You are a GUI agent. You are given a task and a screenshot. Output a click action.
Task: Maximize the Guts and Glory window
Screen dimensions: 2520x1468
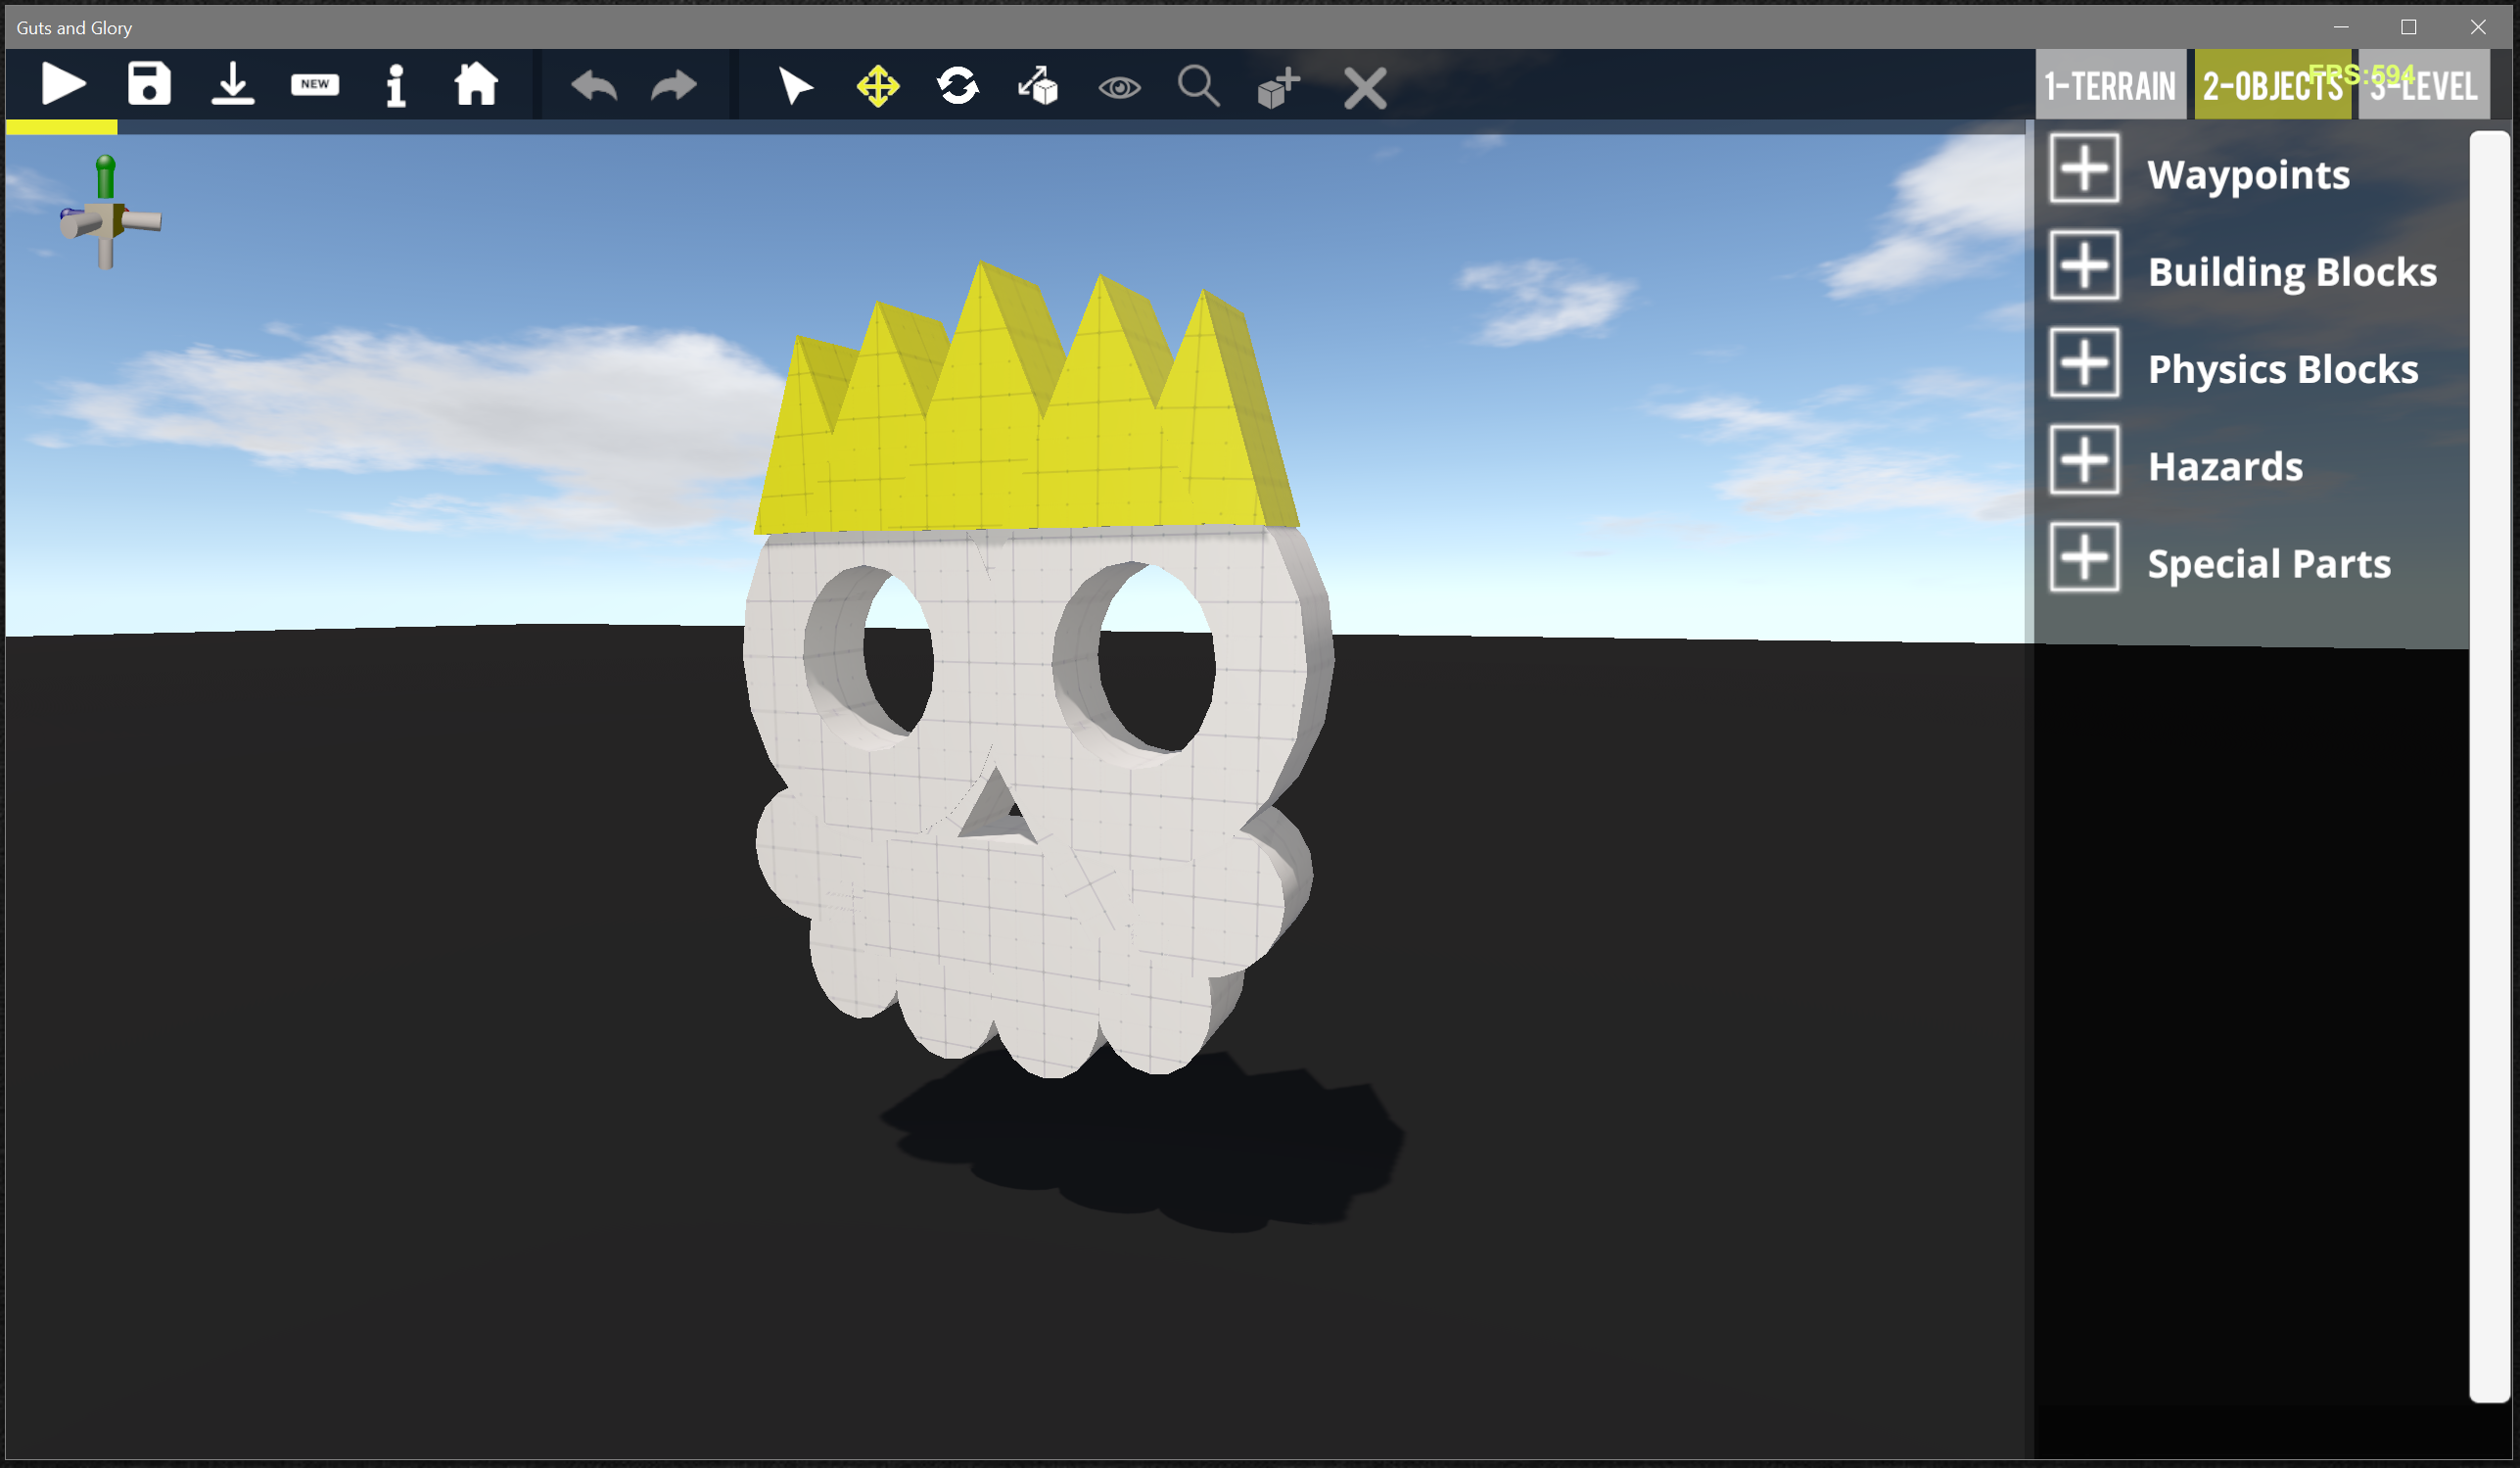(2409, 27)
